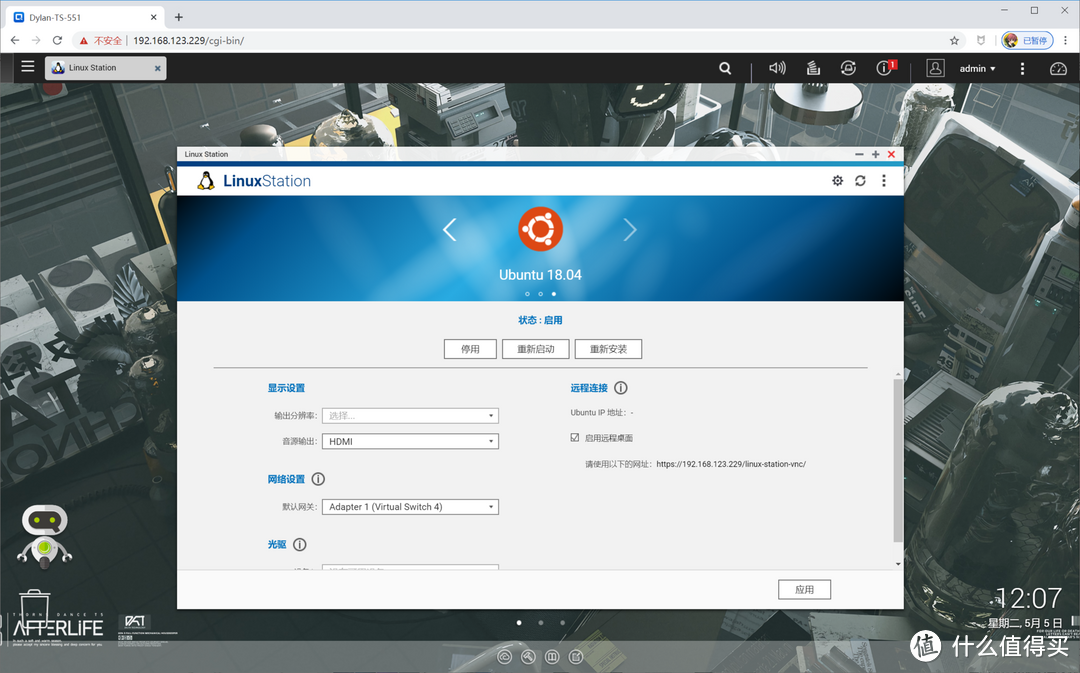Viewport: 1080px width, 673px height.
Task: Open the help book icon in the bottom dock
Action: (552, 657)
